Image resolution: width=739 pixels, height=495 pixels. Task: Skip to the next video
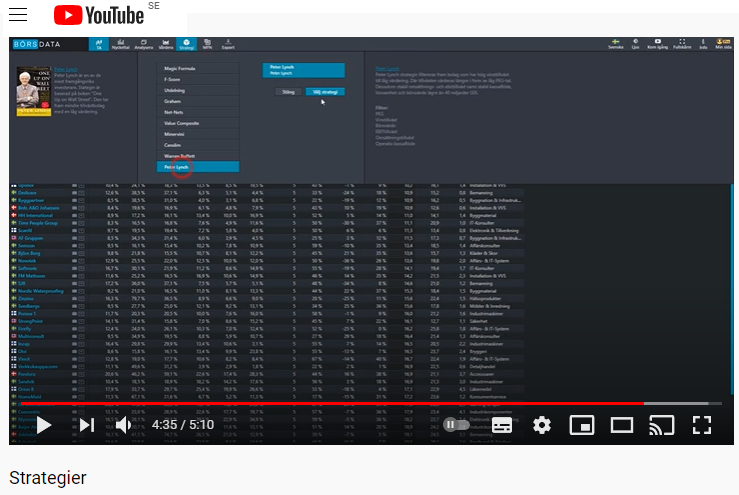pyautogui.click(x=87, y=425)
